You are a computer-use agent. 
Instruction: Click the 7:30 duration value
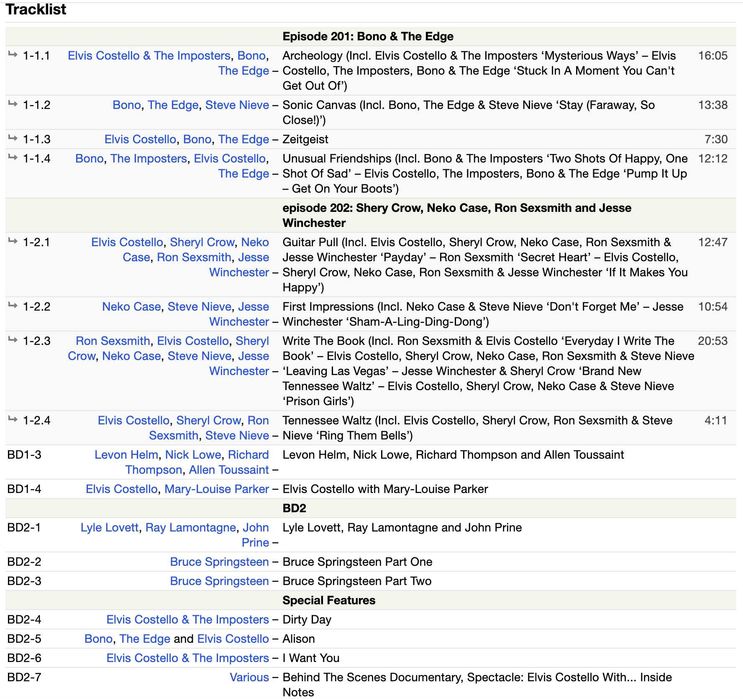click(716, 139)
